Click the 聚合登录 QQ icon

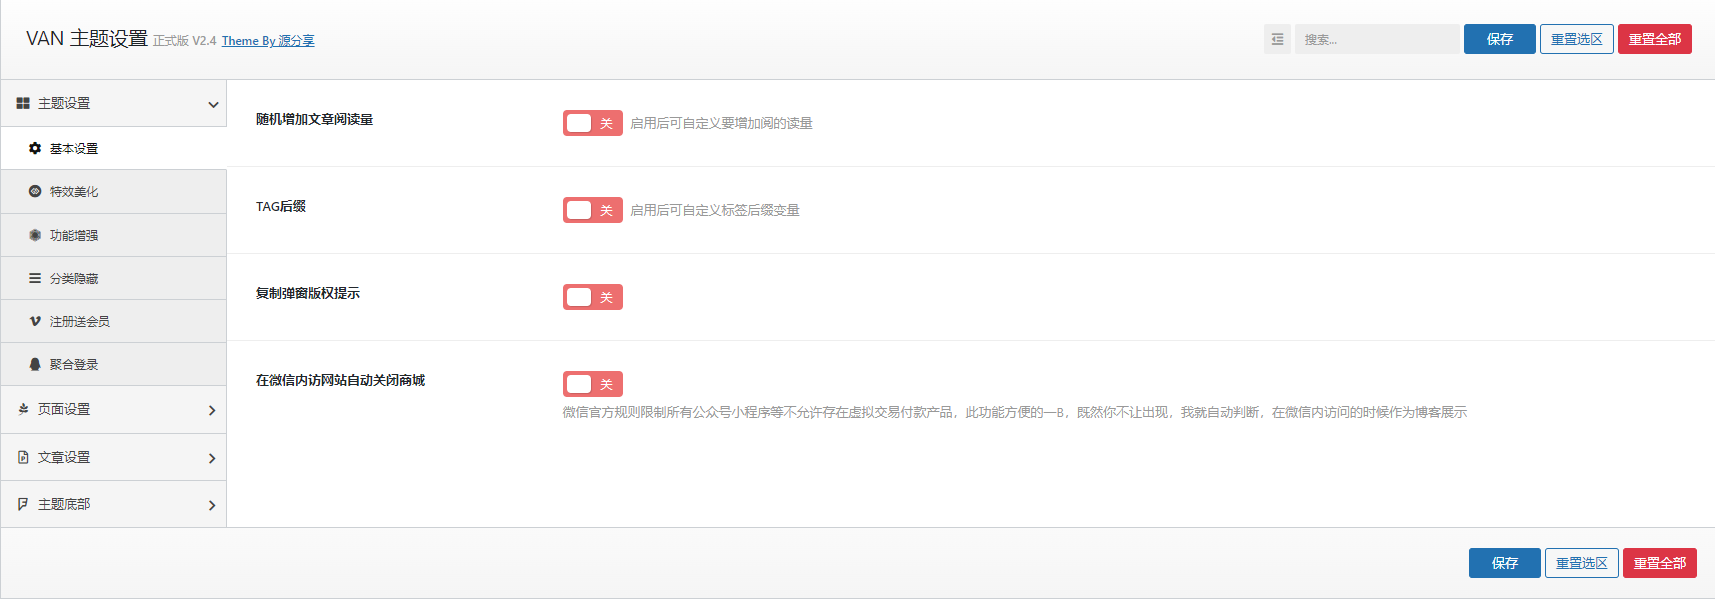35,364
